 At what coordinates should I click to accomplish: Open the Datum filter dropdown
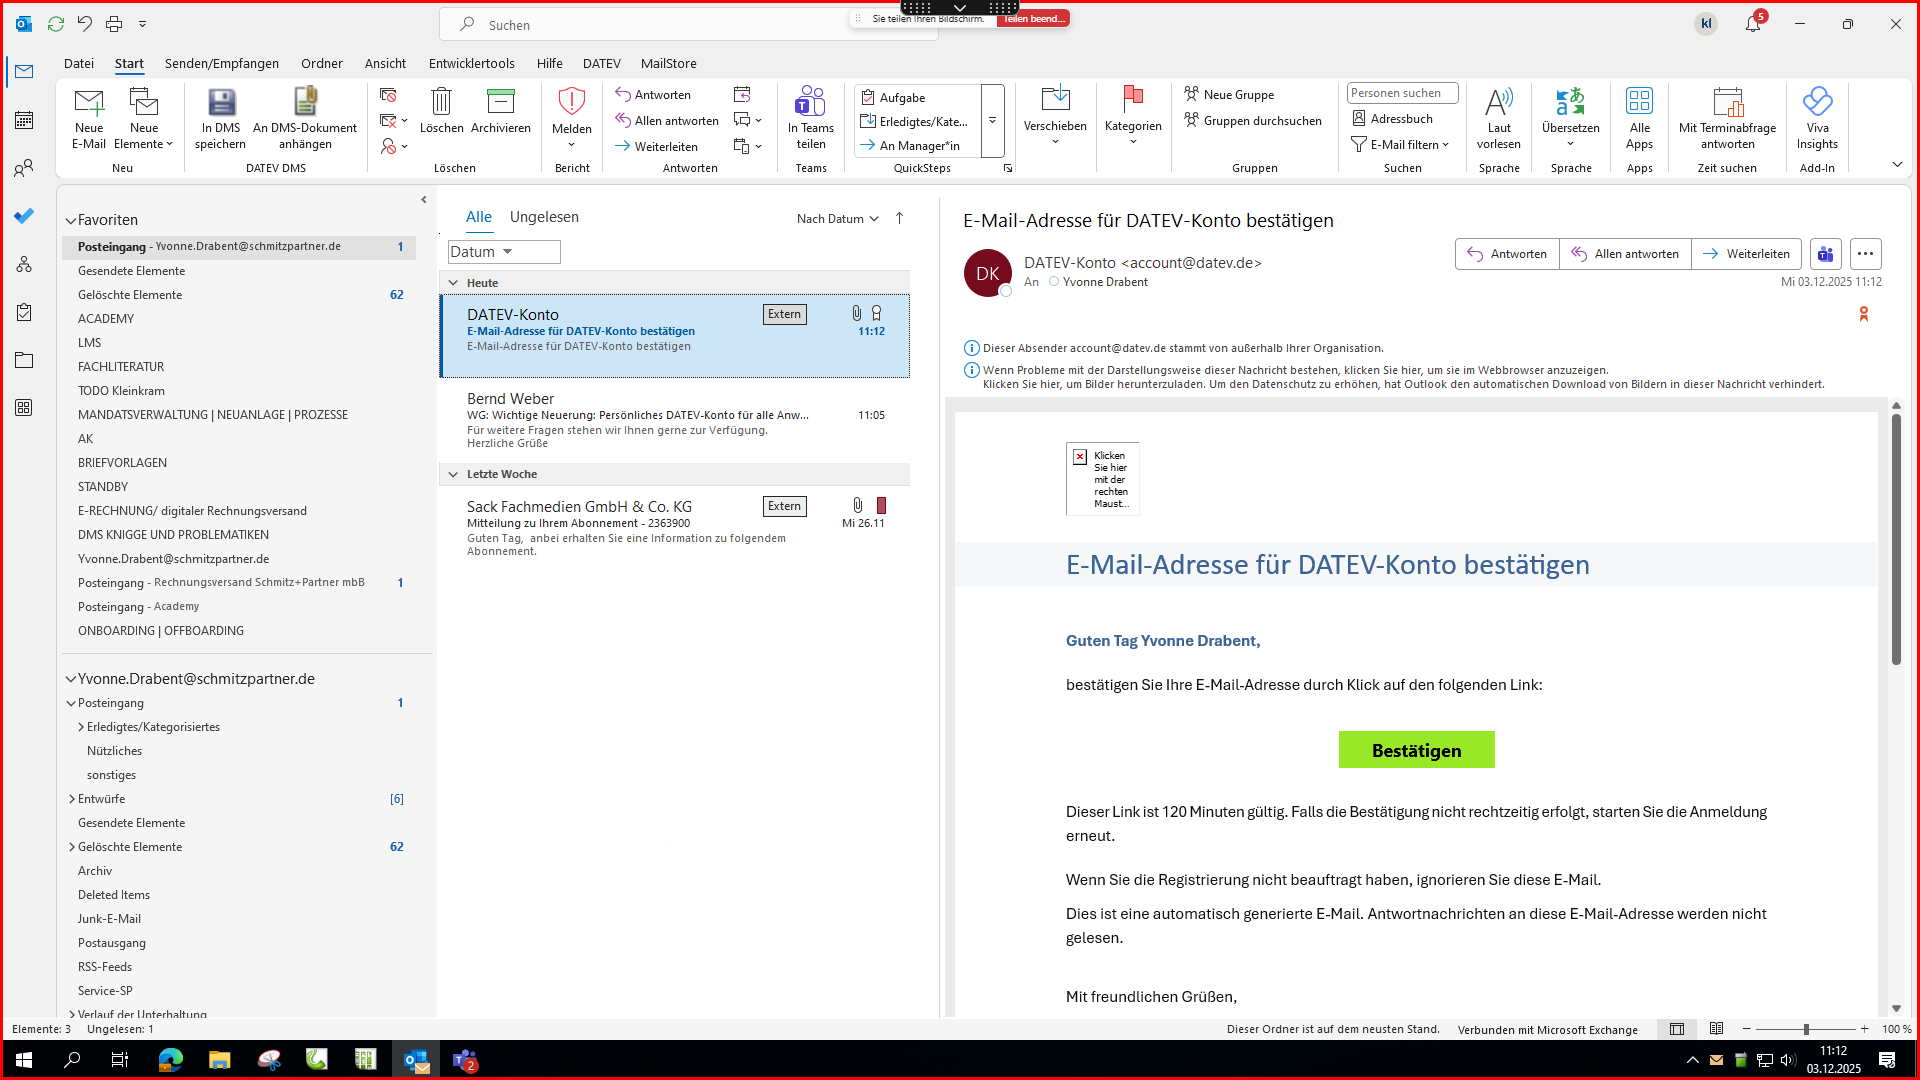coord(503,252)
